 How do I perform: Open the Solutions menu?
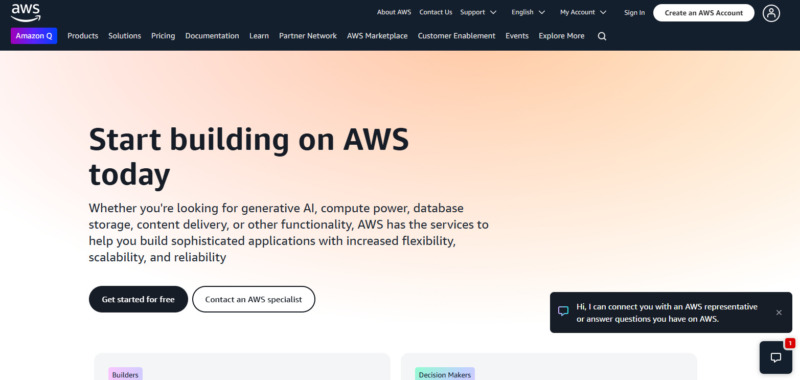click(x=124, y=36)
